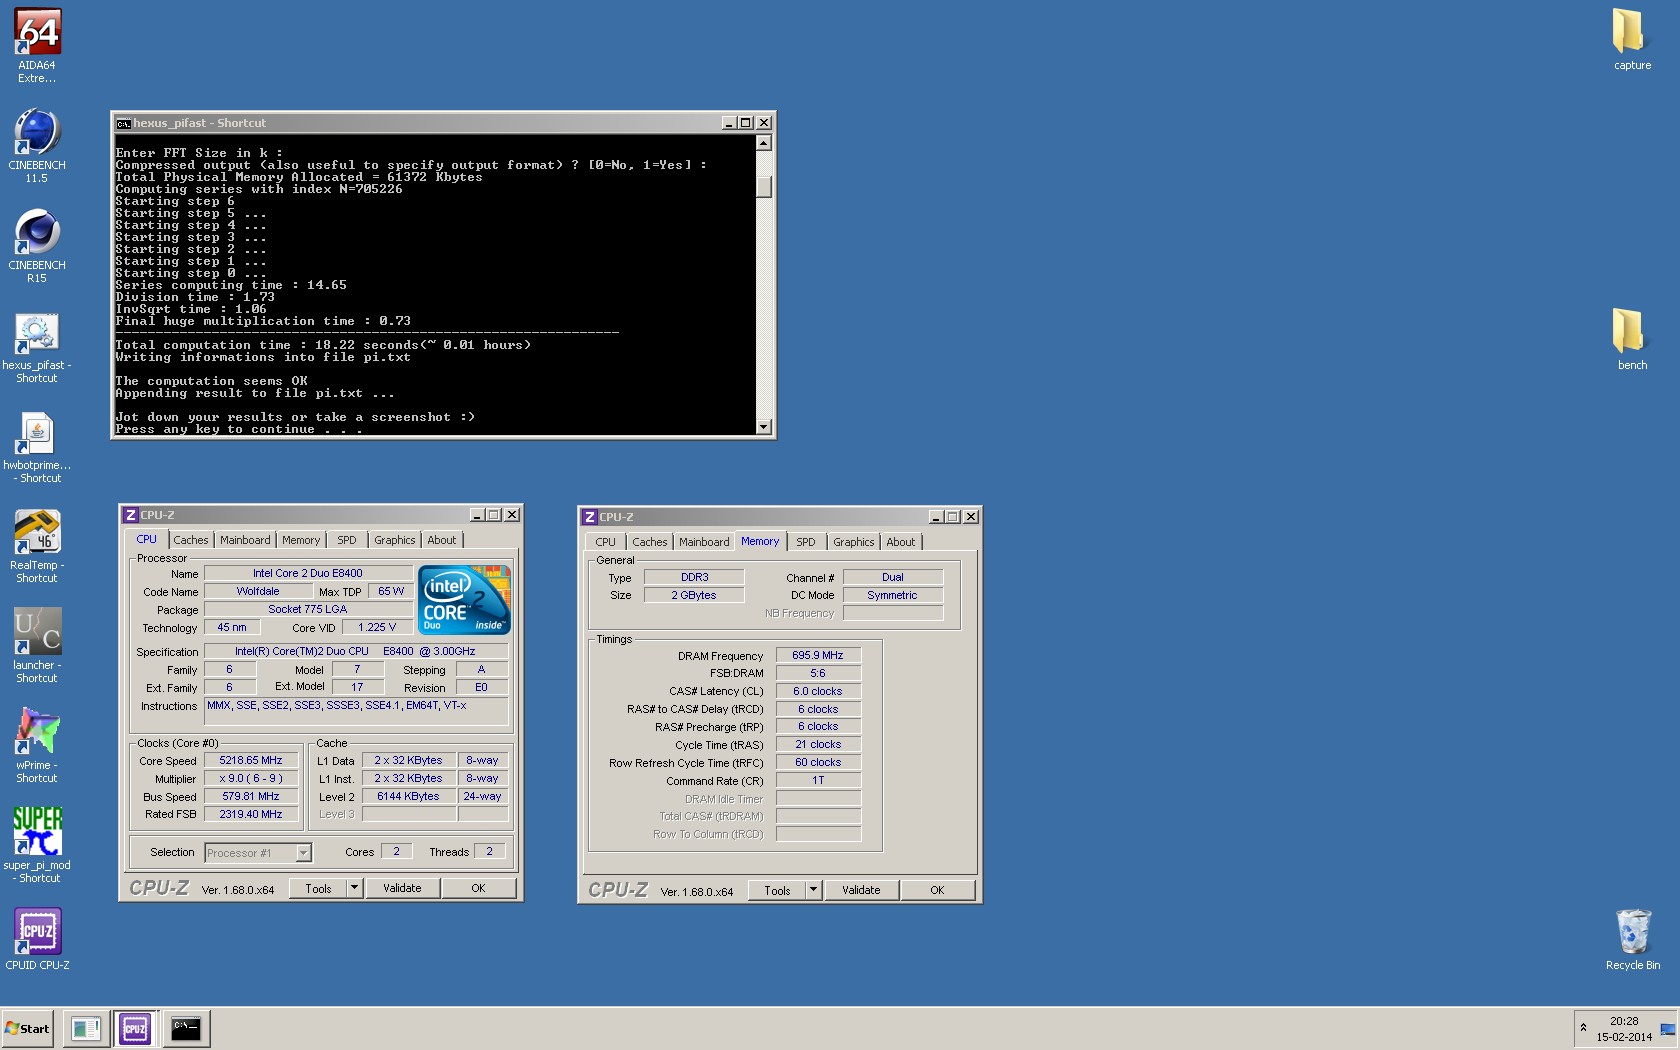Select the bench folder on desktop

pos(1632,340)
